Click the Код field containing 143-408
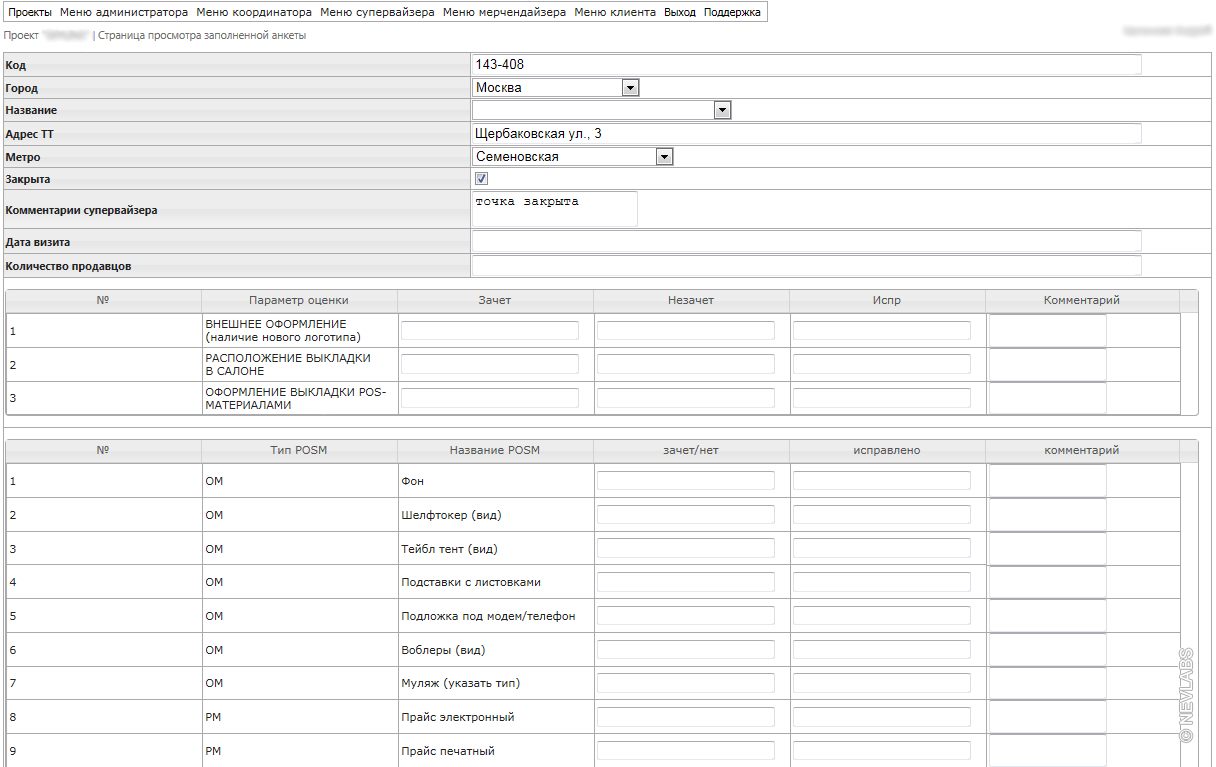 tap(806, 65)
